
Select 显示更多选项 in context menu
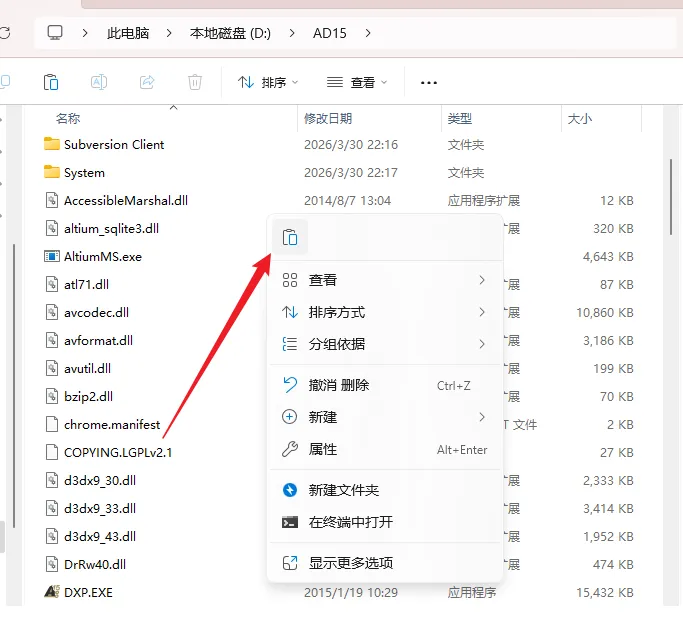385,563
